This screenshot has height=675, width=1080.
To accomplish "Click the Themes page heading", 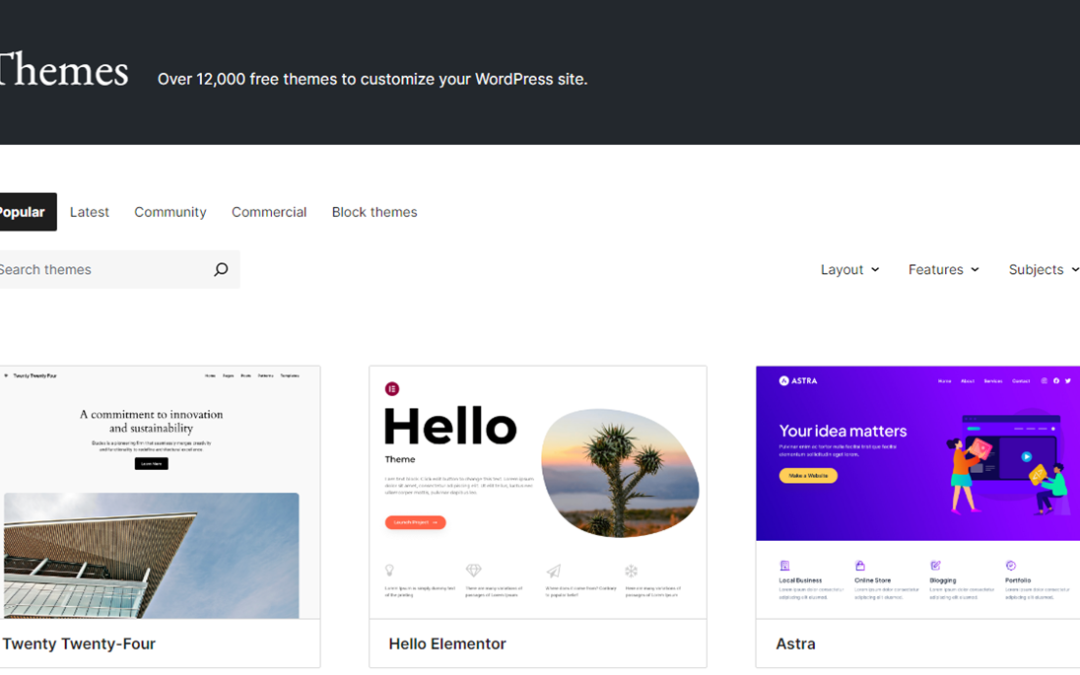I will coord(63,70).
